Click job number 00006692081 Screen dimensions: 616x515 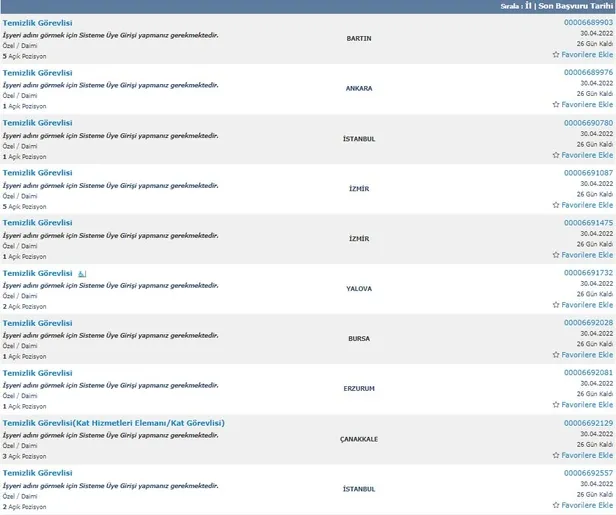coord(588,372)
